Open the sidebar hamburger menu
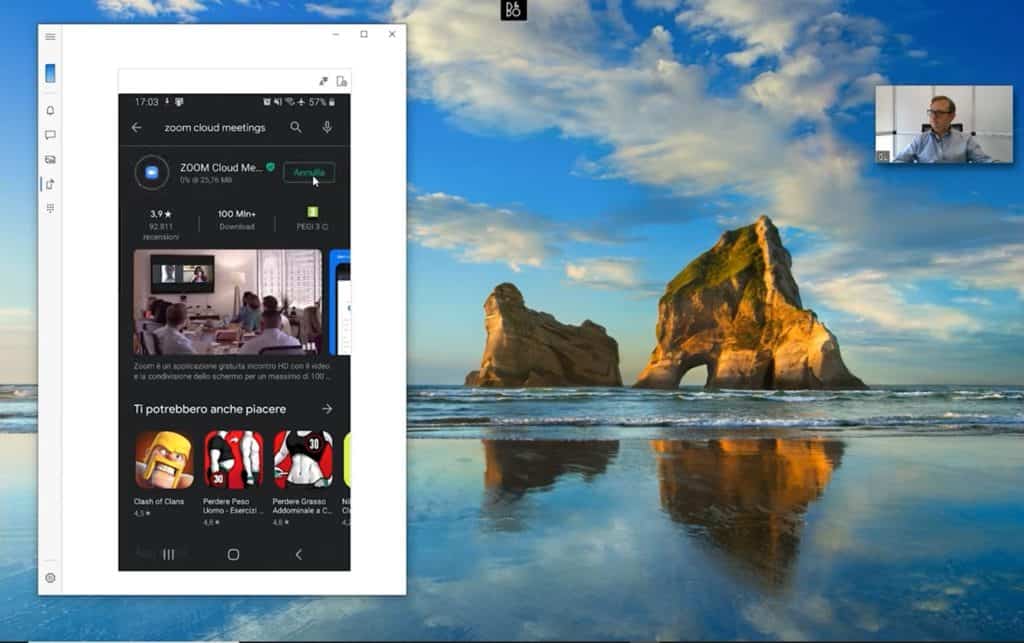This screenshot has width=1024, height=643. [x=49, y=37]
